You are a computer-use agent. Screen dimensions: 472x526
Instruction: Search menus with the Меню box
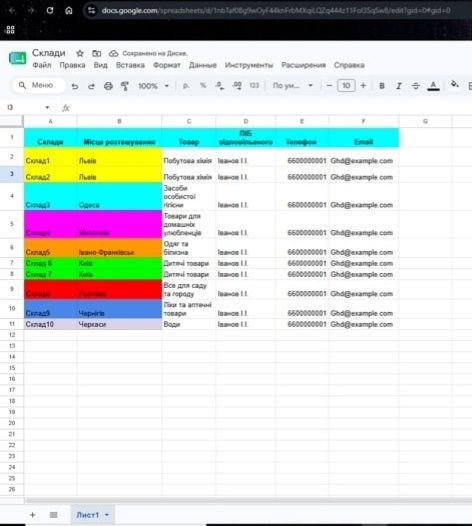(39, 86)
